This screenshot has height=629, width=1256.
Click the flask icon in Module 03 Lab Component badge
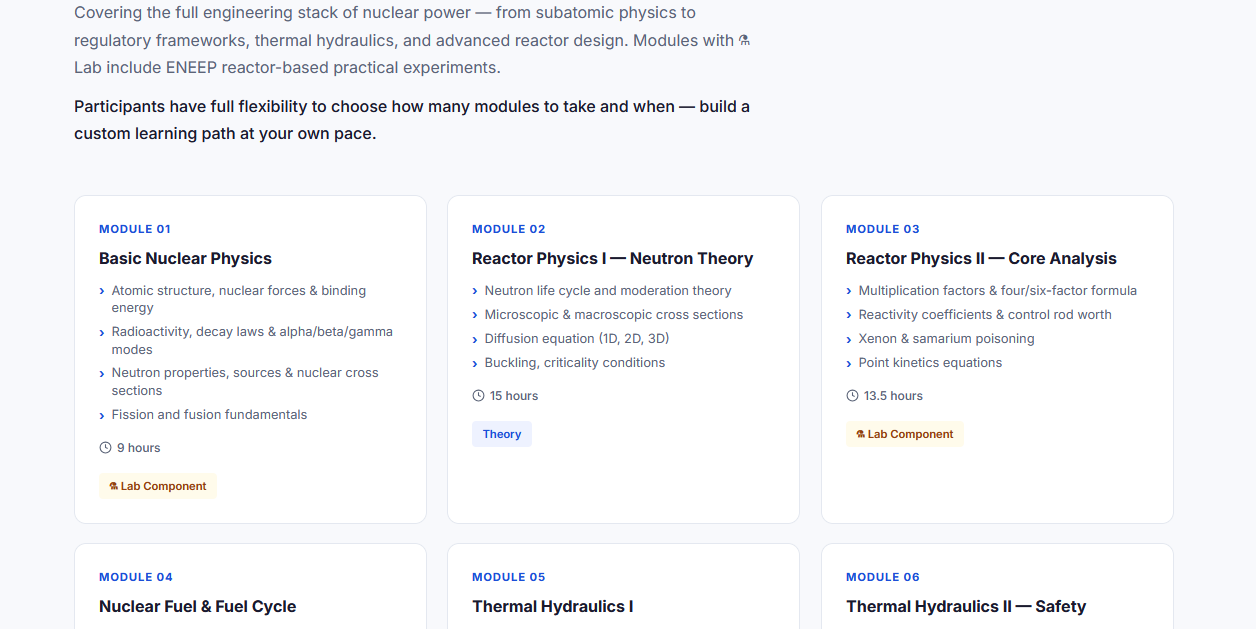(861, 435)
